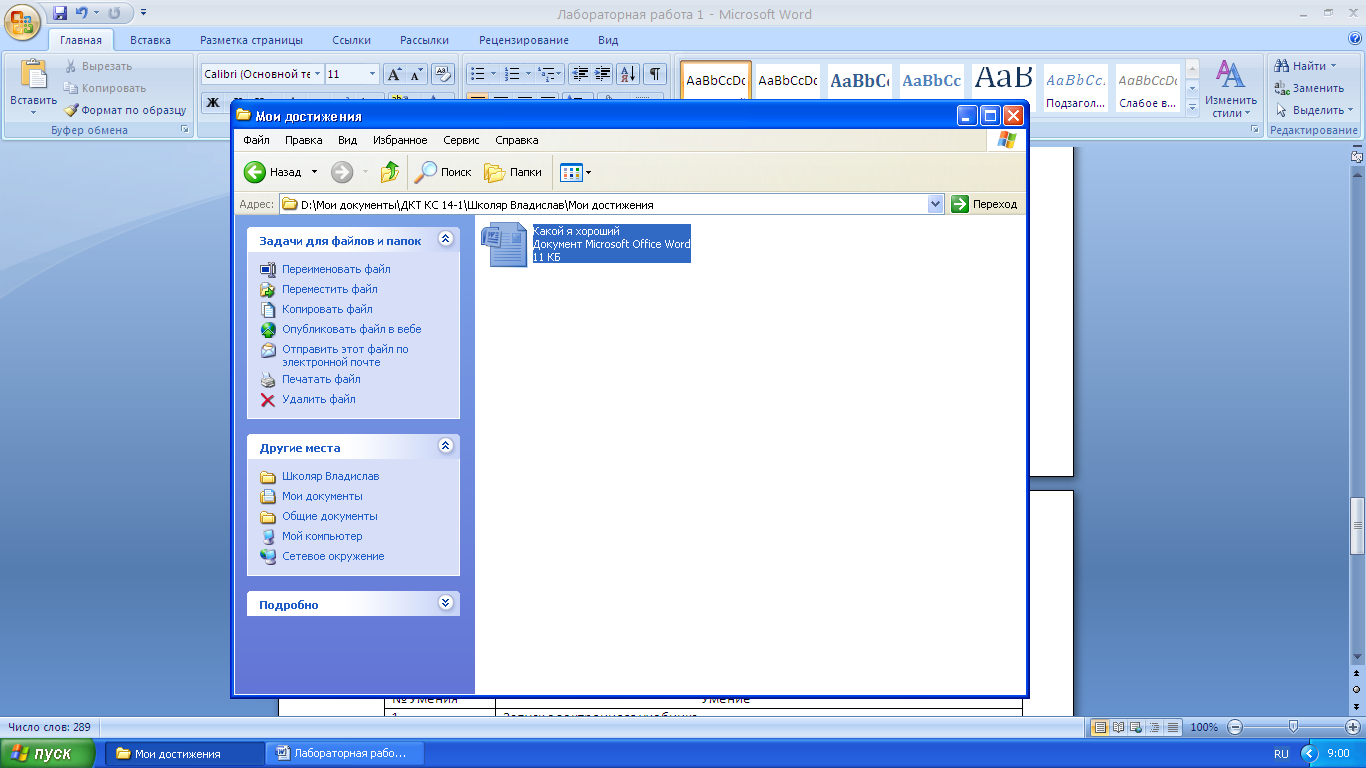The image size is (1366, 768).
Task: Click the пуск Start button
Action: coord(48,753)
